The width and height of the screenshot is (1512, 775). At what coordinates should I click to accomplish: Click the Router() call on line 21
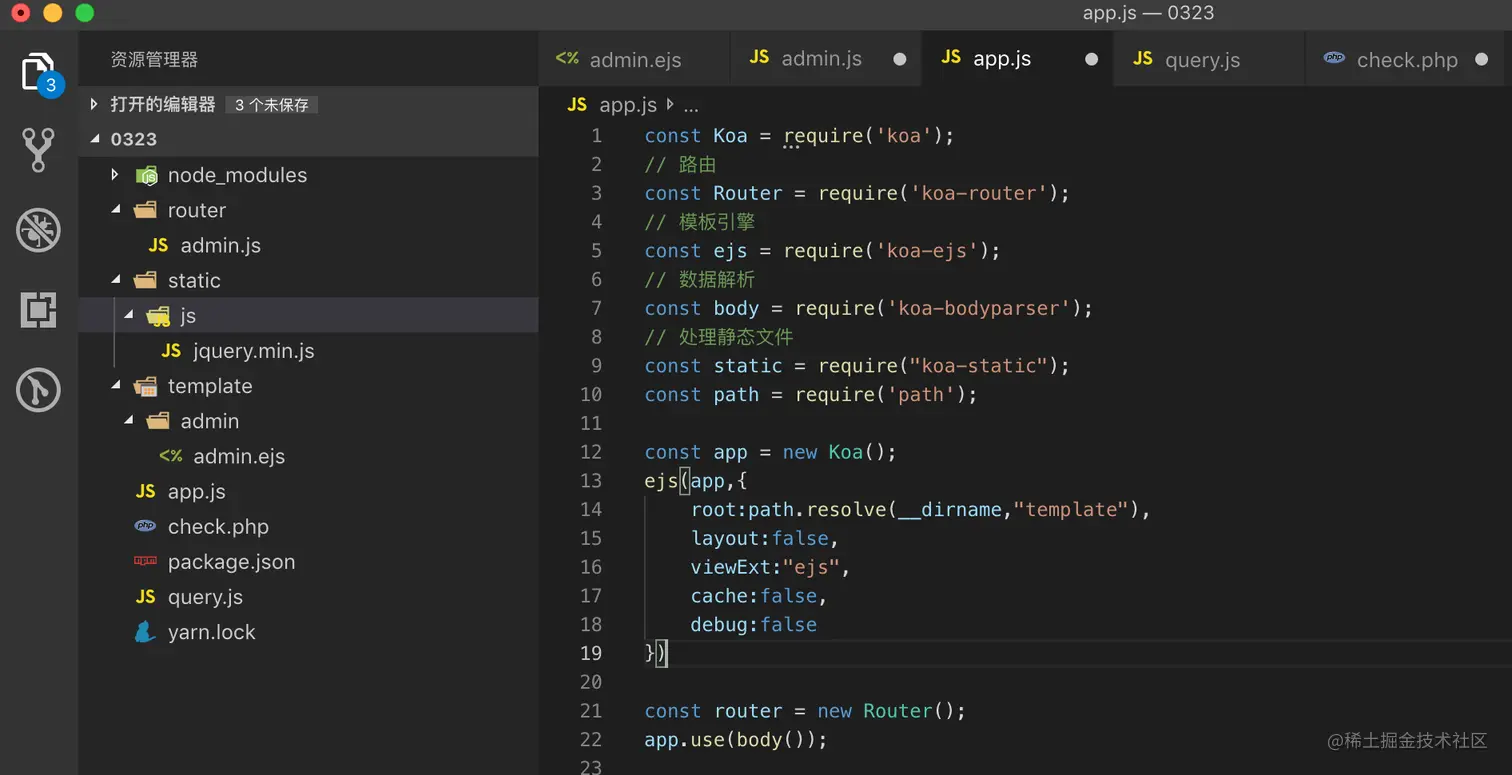point(909,711)
